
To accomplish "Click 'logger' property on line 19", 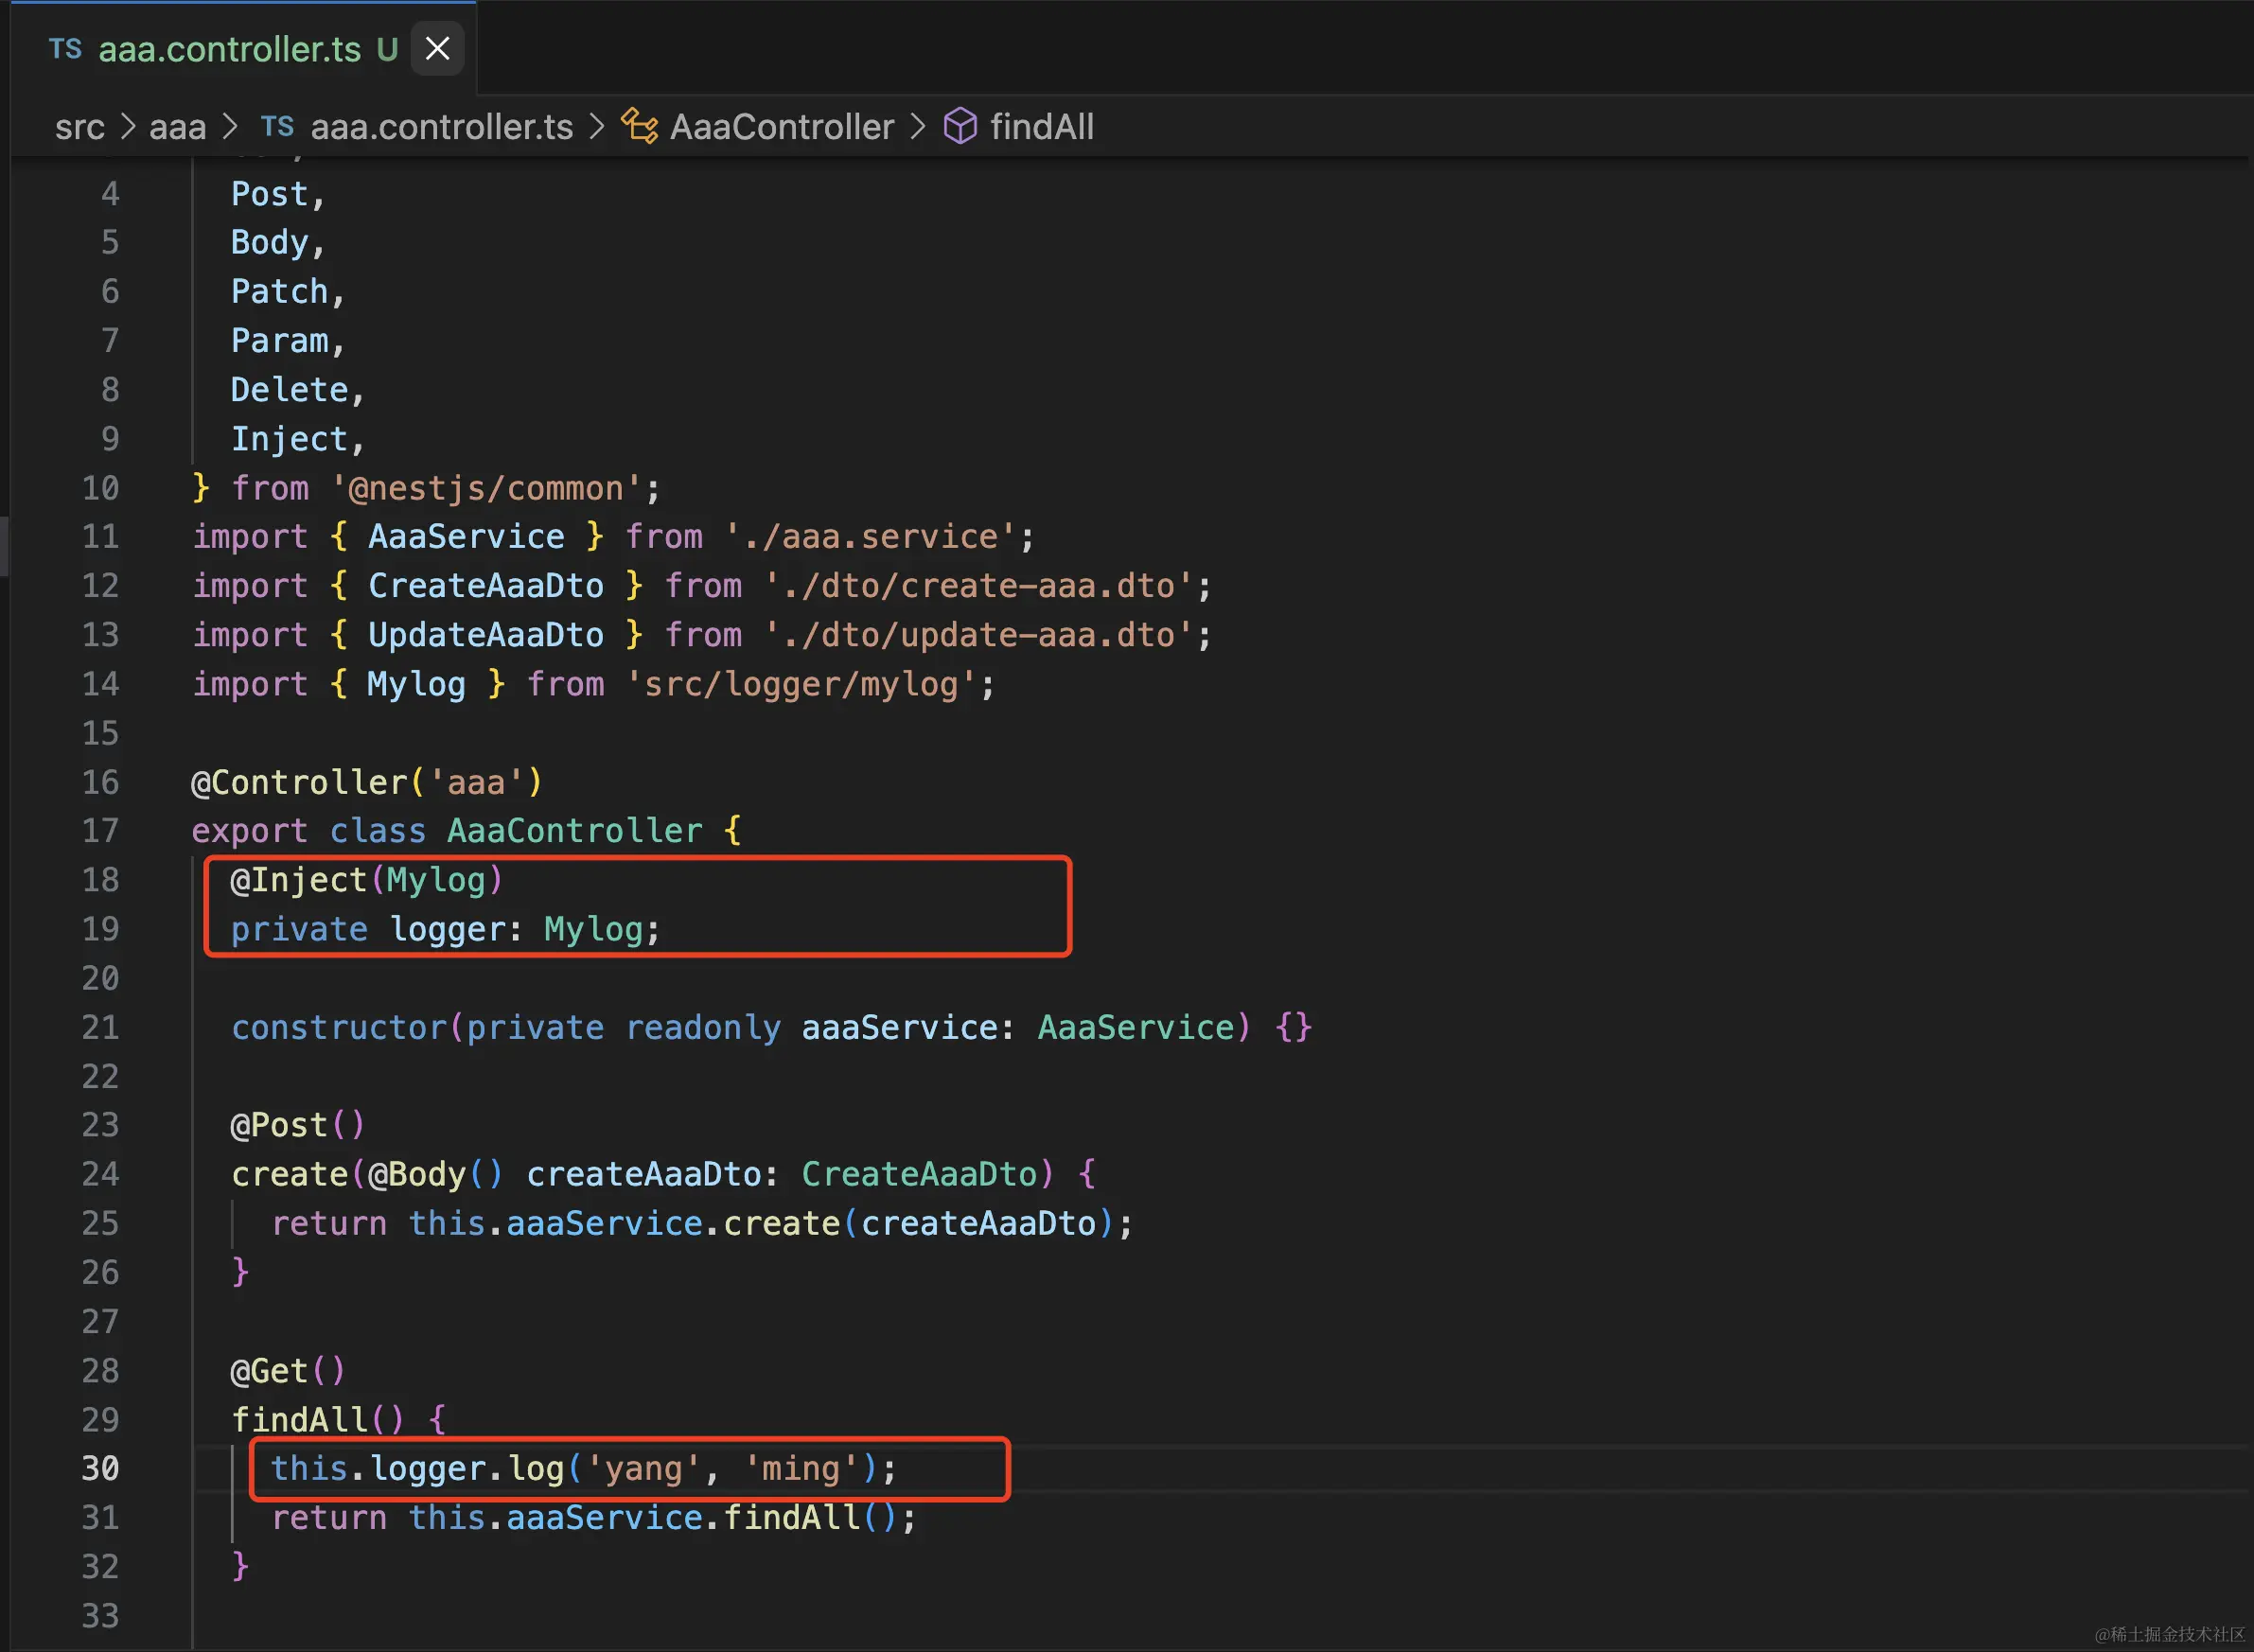I will [x=447, y=929].
